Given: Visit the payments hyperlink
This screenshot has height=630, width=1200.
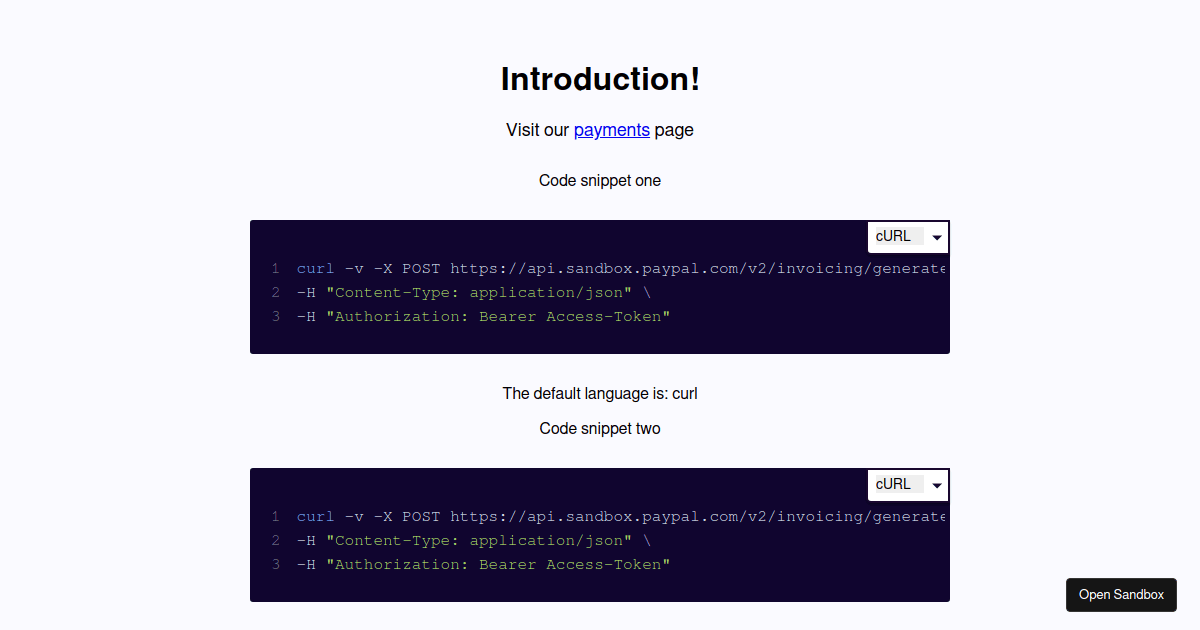Looking at the screenshot, I should click(x=611, y=130).
